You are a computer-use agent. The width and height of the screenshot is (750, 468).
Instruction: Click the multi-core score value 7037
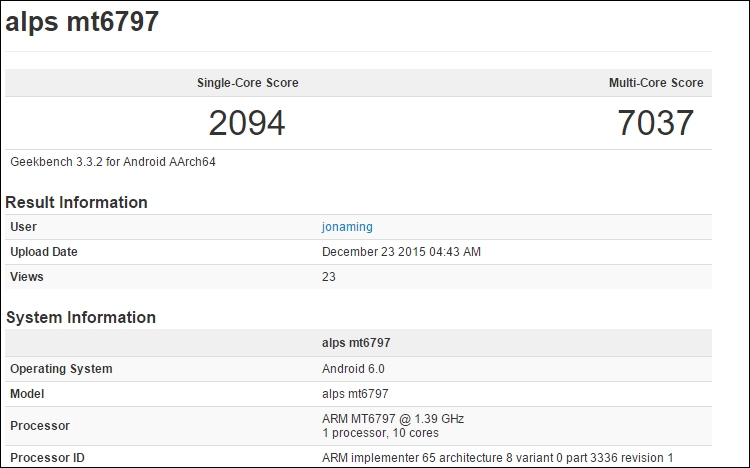click(x=655, y=123)
